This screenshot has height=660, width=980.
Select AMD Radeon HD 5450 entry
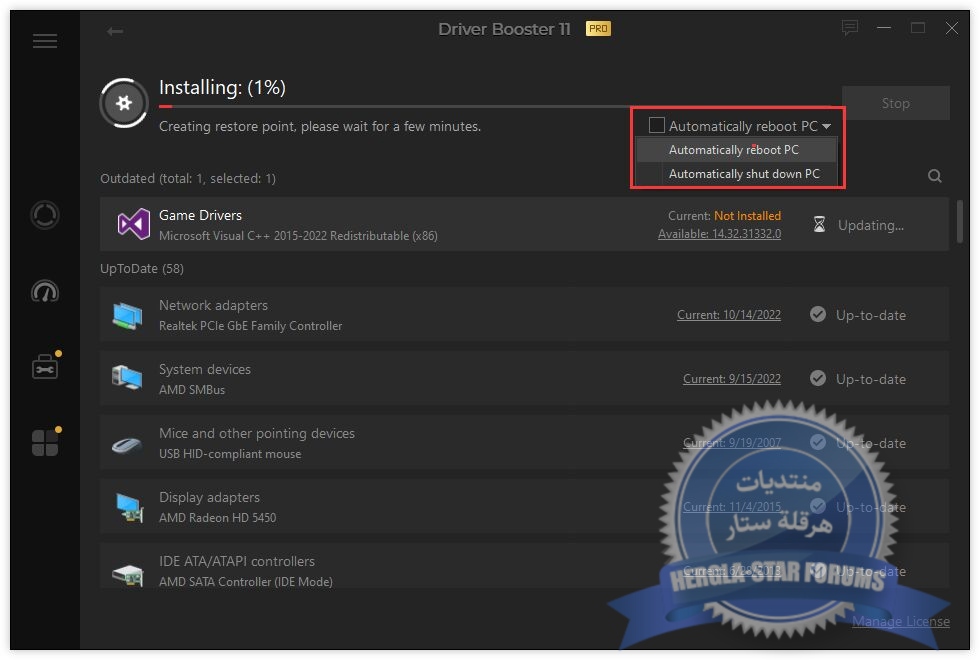coord(218,518)
